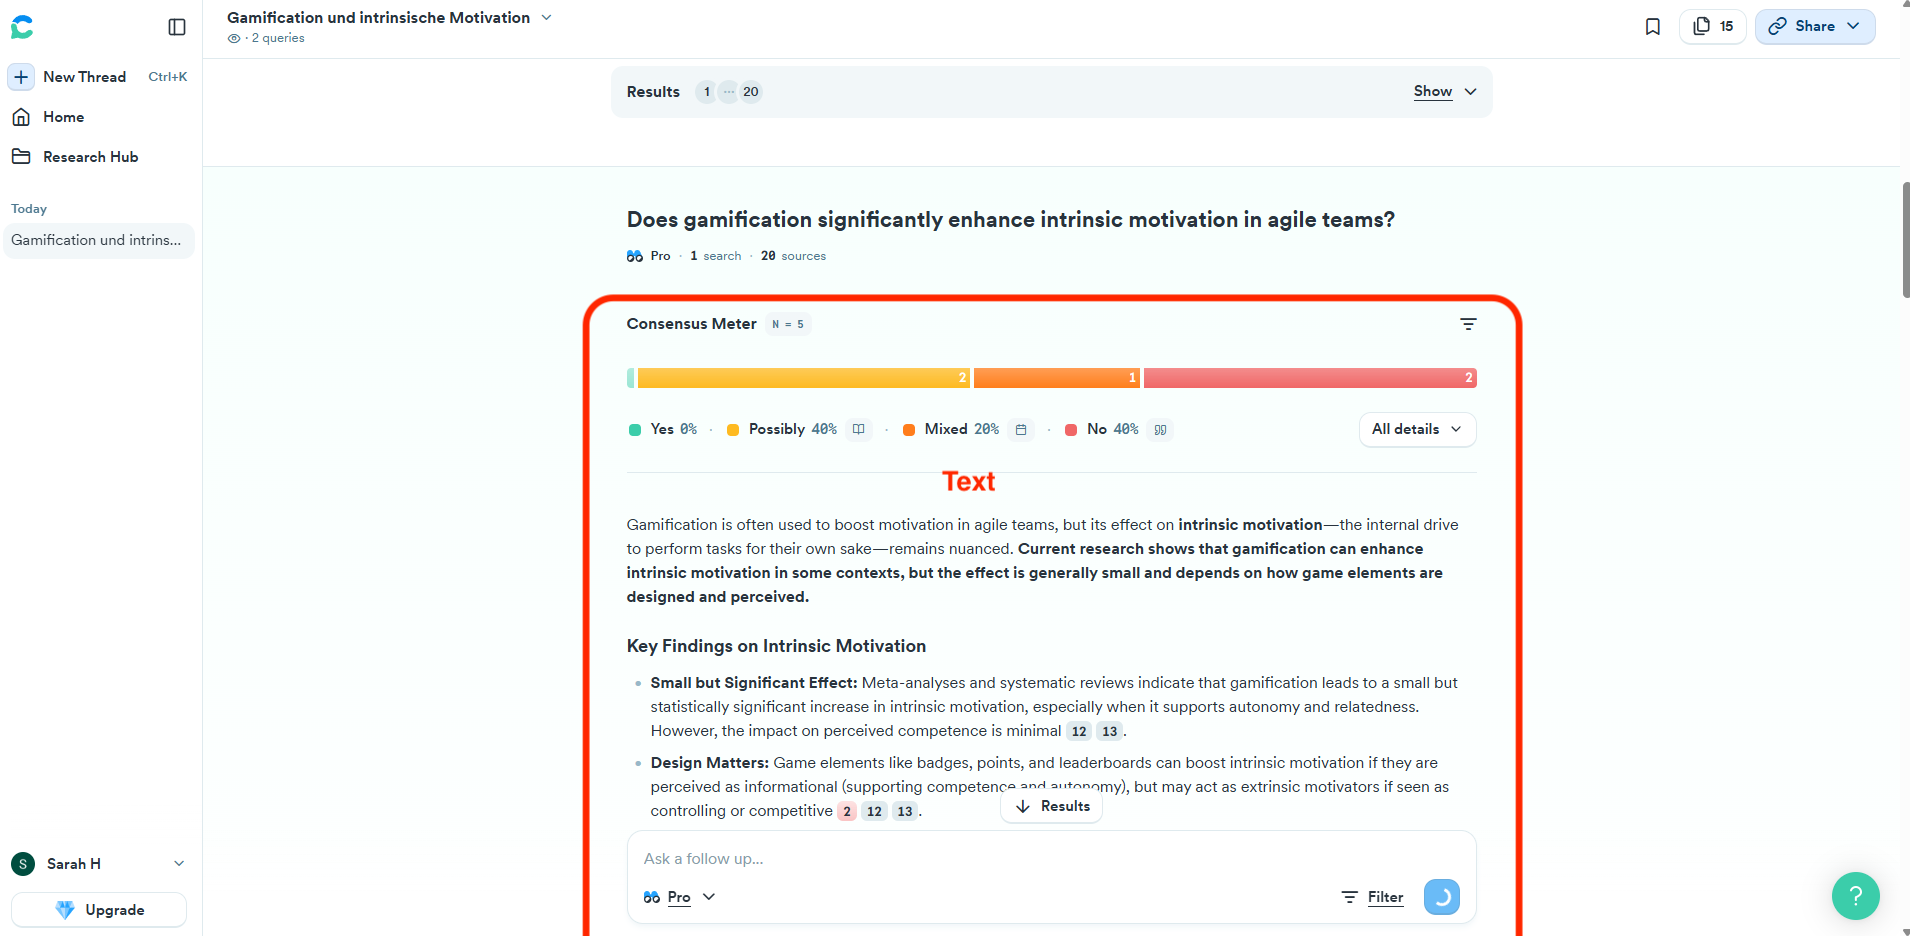Bookmark this thread
This screenshot has height=936, width=1910.
point(1652,27)
